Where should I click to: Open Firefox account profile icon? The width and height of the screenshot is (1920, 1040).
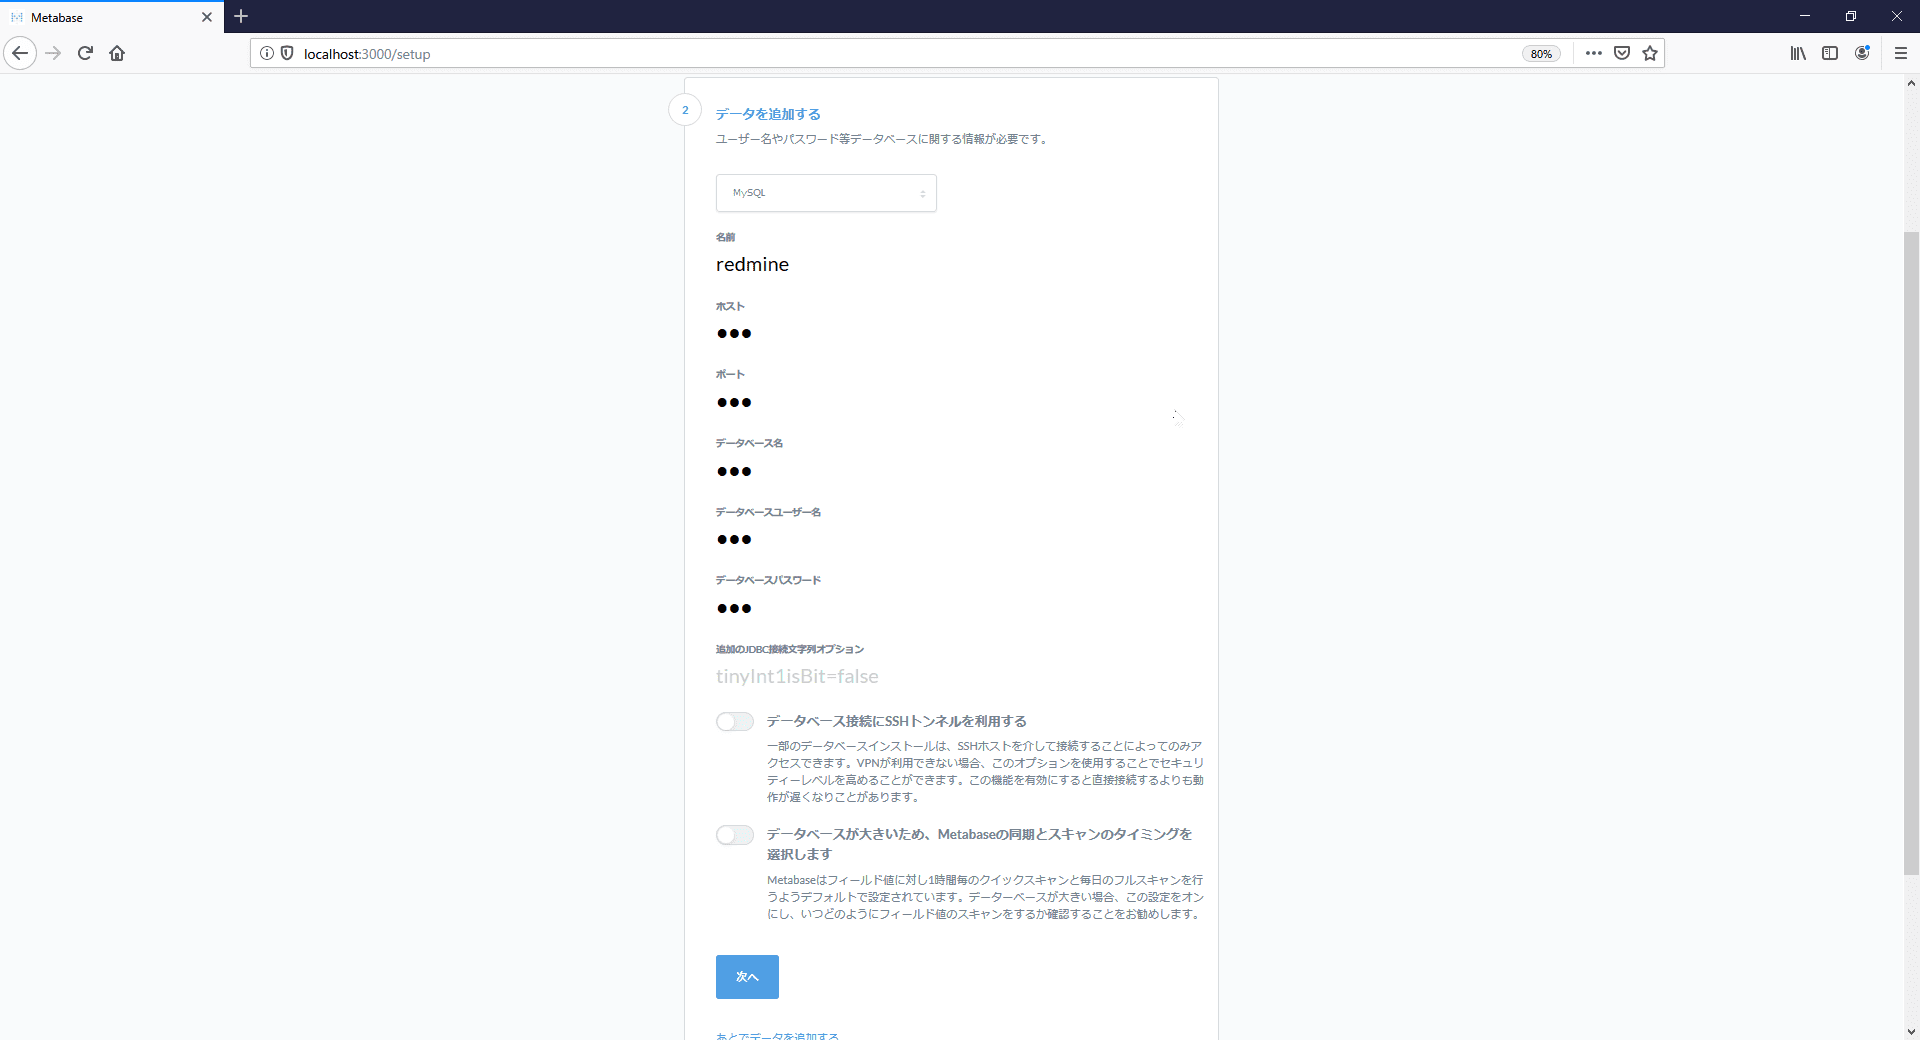click(1862, 53)
